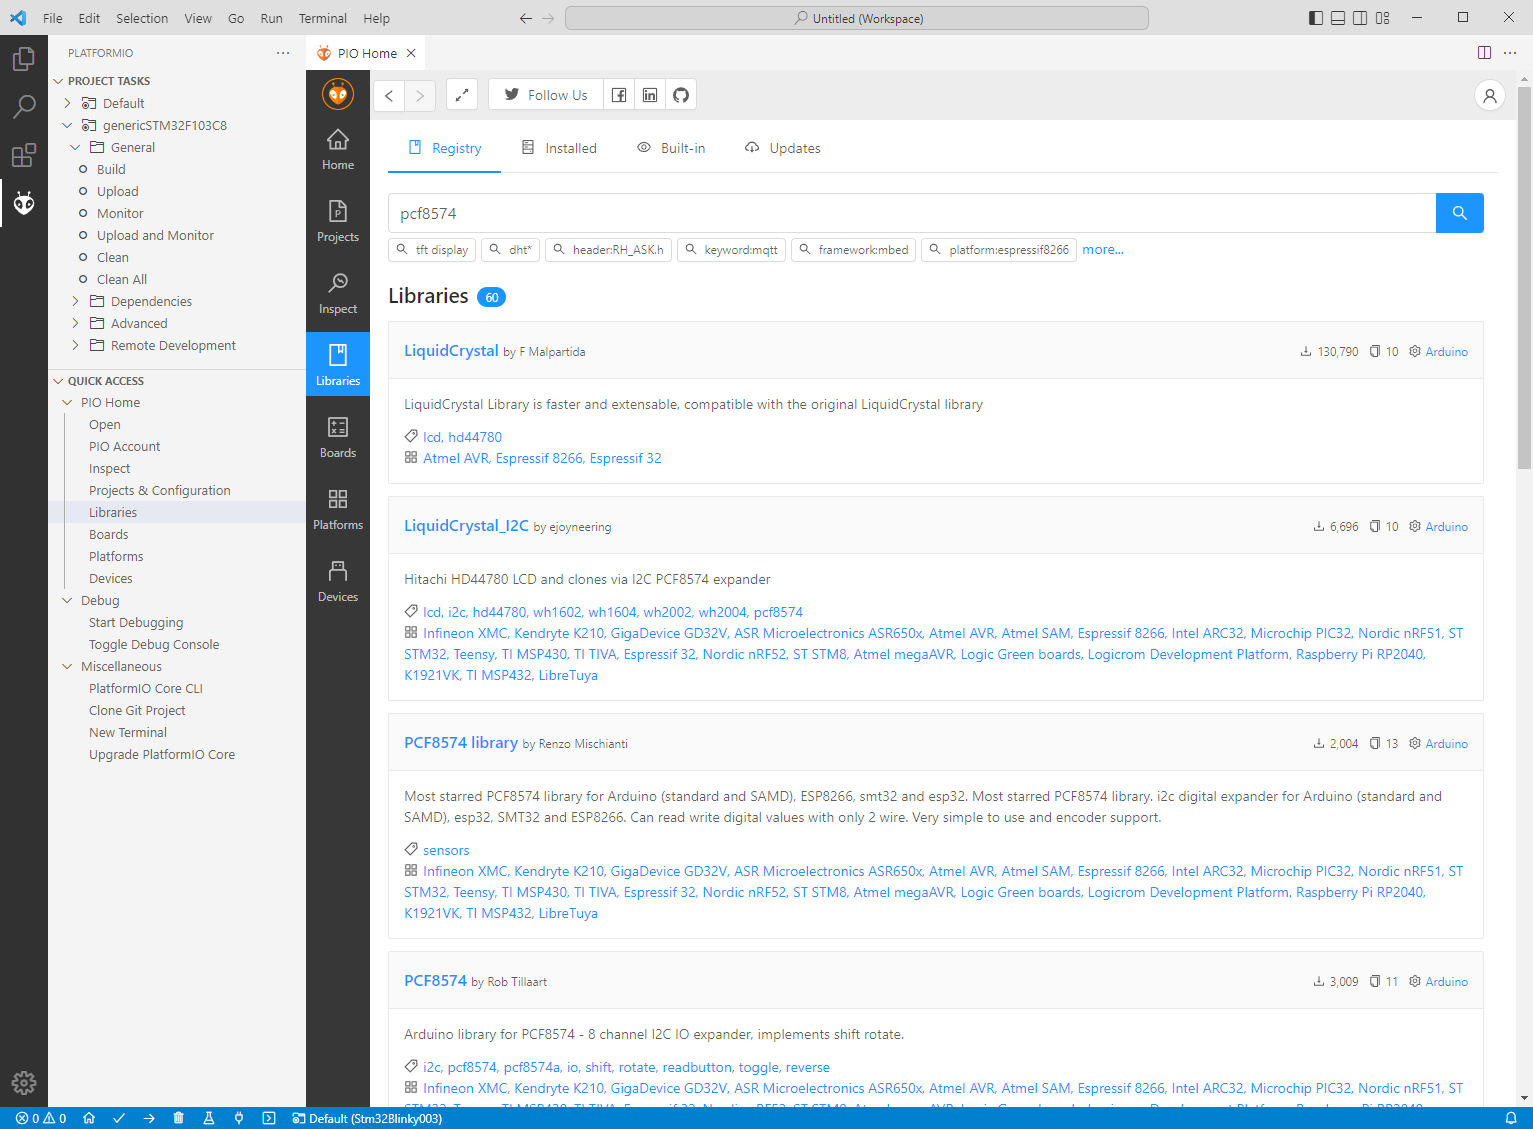
Task: Expand the Default tasks folder
Action: point(67,103)
